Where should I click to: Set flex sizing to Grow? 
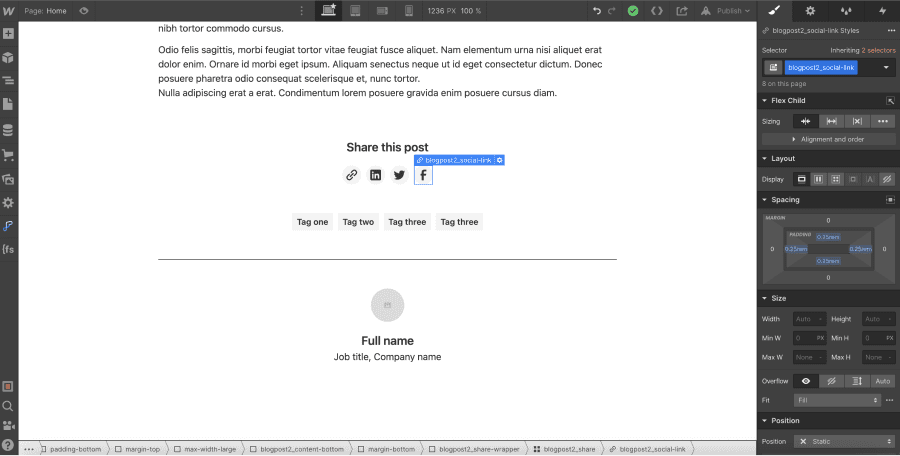tap(832, 121)
